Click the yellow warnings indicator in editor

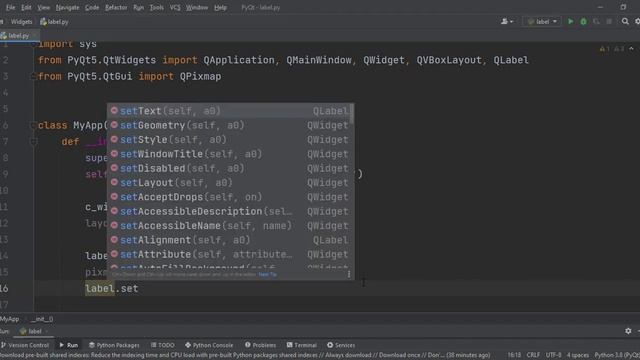coord(604,49)
